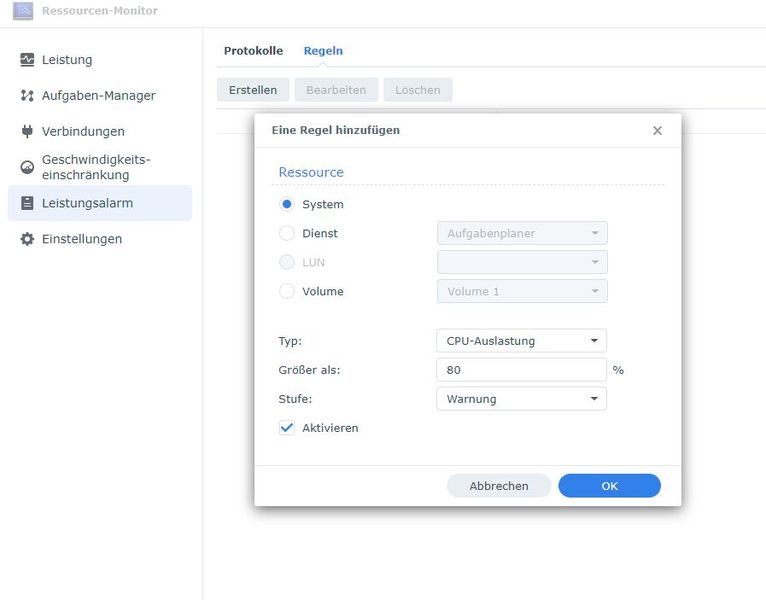
Task: Select the Dienst radio button
Action: point(287,233)
